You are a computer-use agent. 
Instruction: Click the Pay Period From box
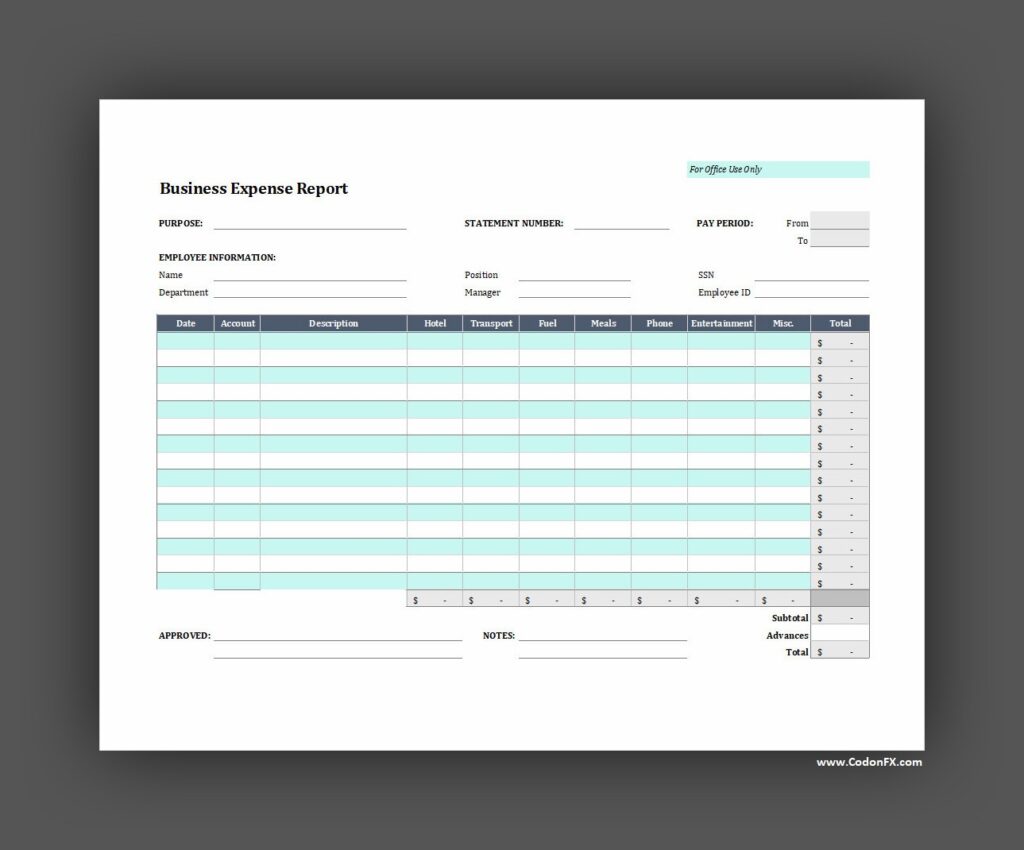tap(840, 222)
